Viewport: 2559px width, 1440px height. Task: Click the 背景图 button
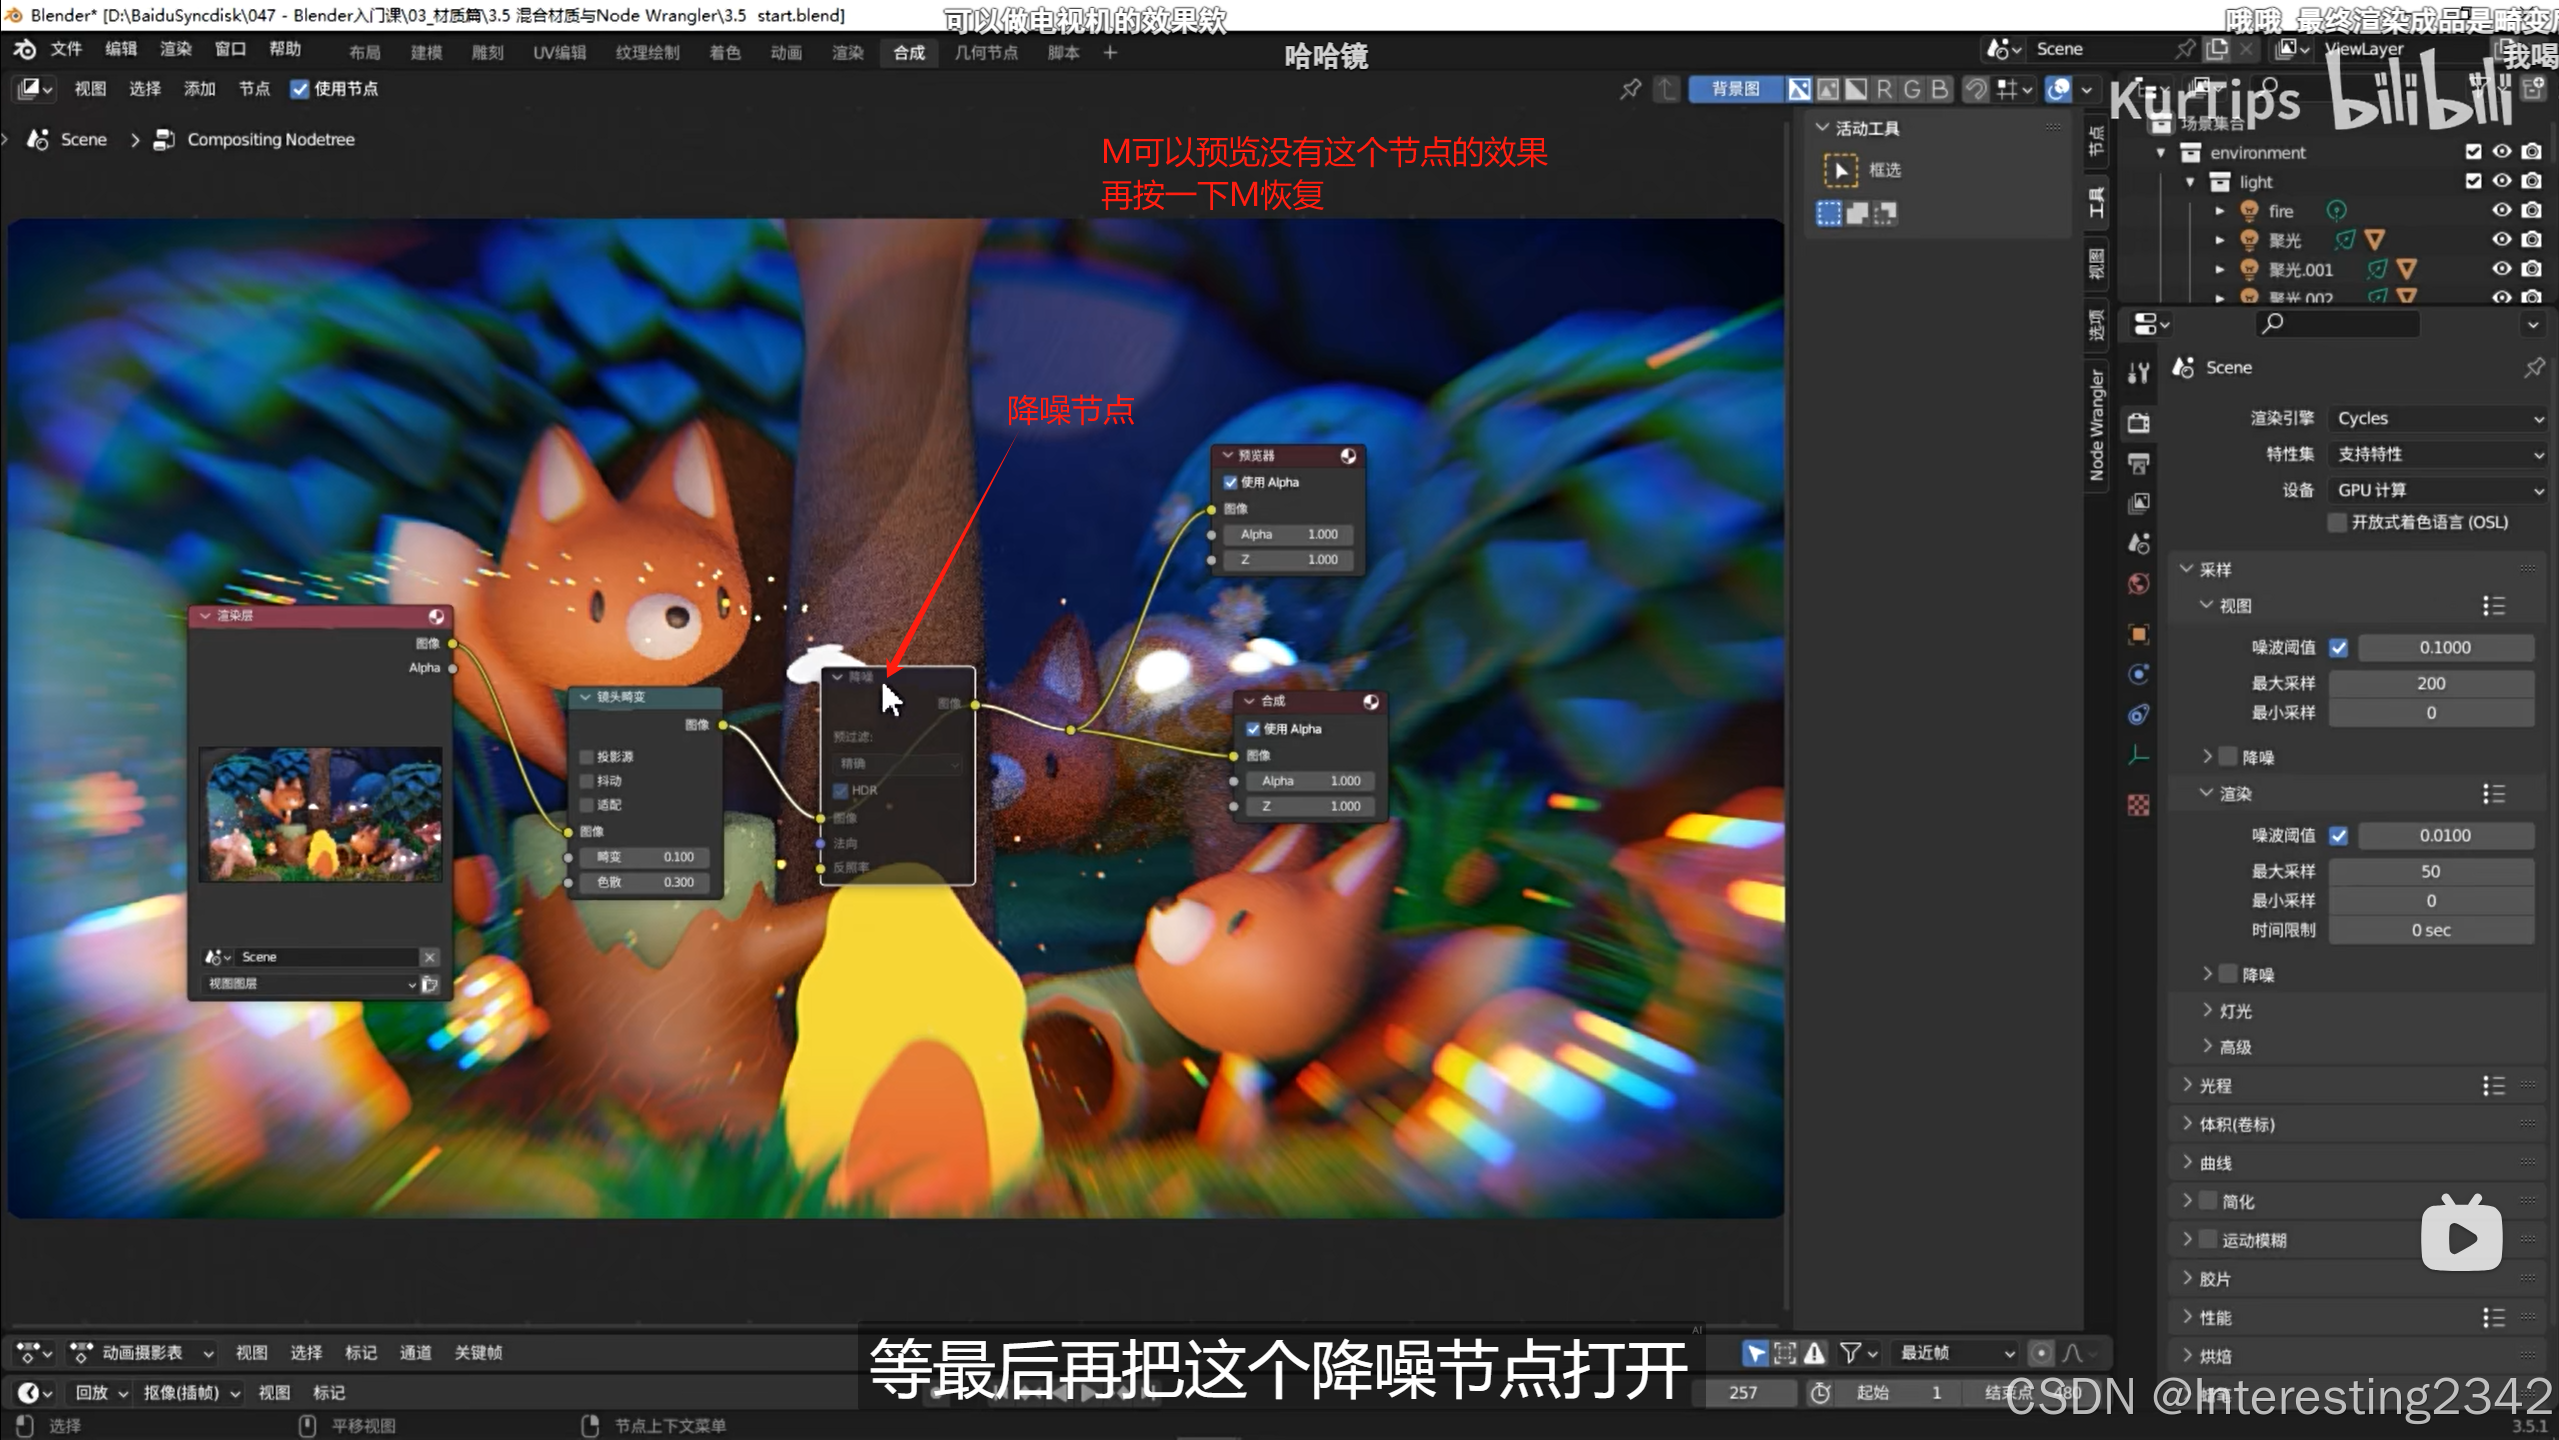(x=1735, y=89)
